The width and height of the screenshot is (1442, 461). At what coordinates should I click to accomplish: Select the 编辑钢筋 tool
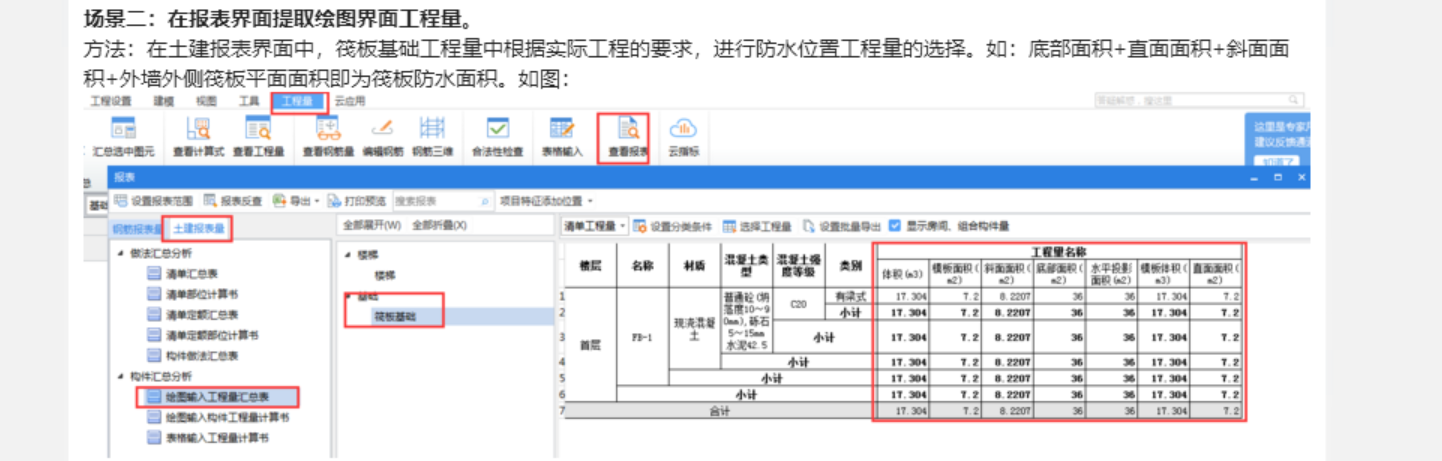pyautogui.click(x=382, y=136)
